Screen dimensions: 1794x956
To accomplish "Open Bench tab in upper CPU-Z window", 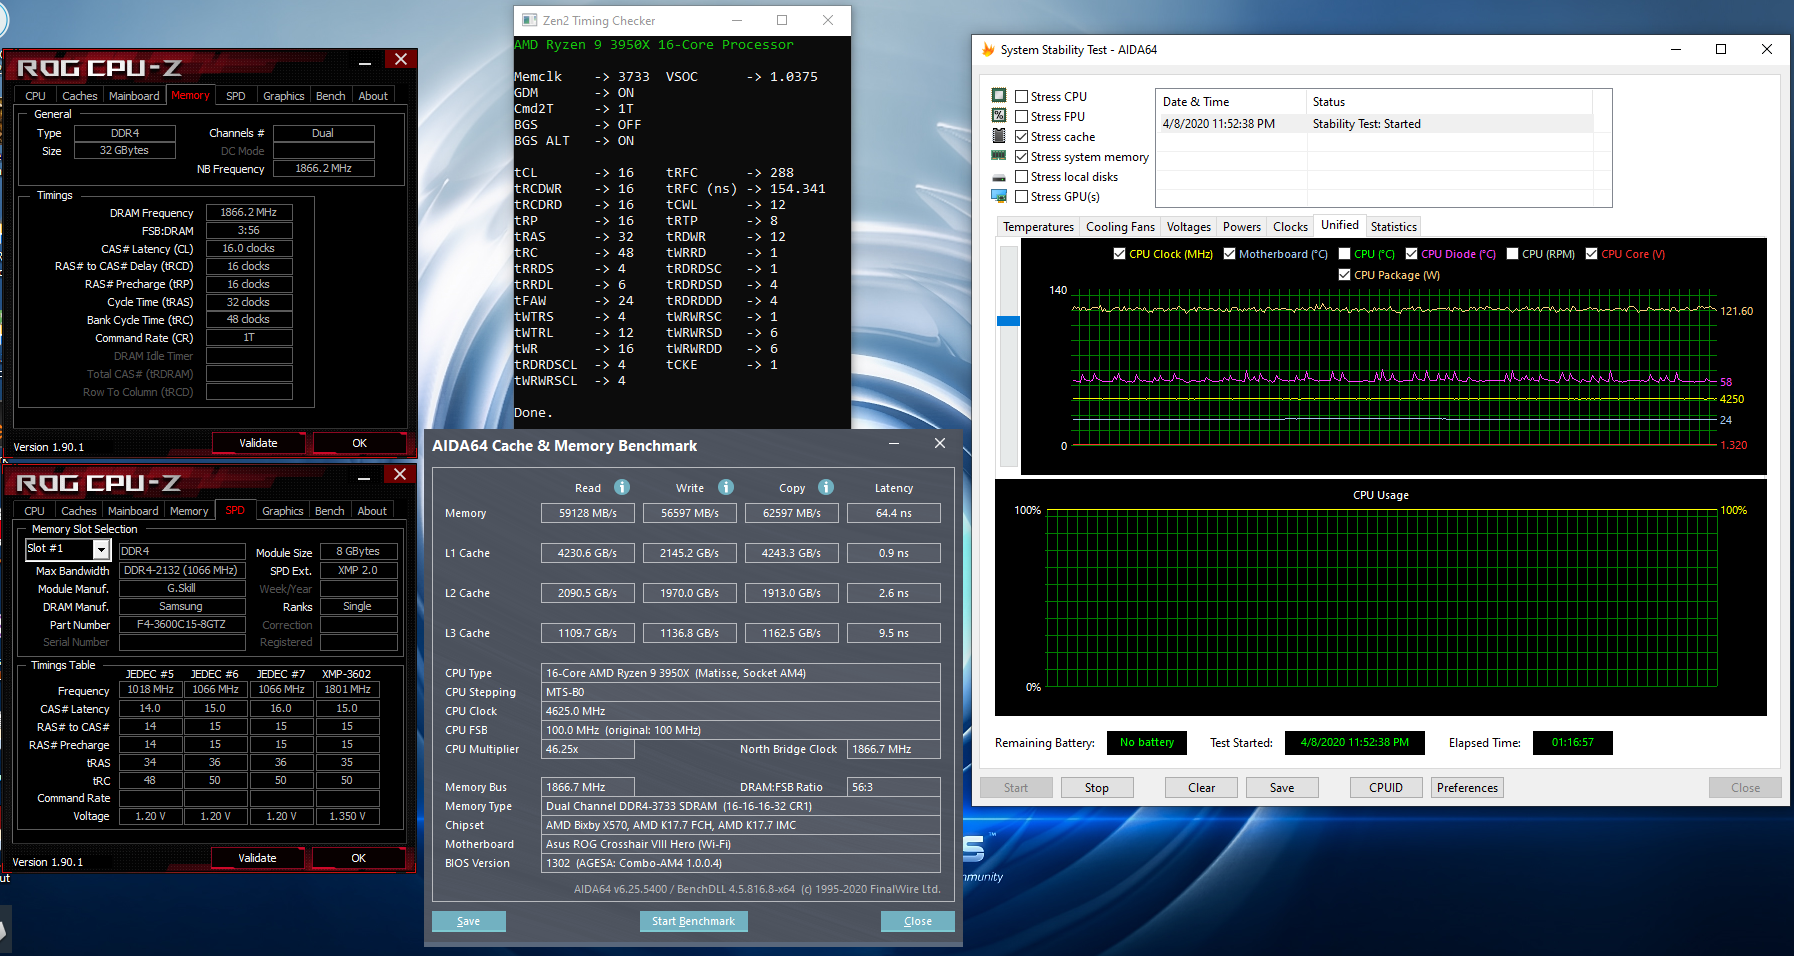I will tap(330, 96).
